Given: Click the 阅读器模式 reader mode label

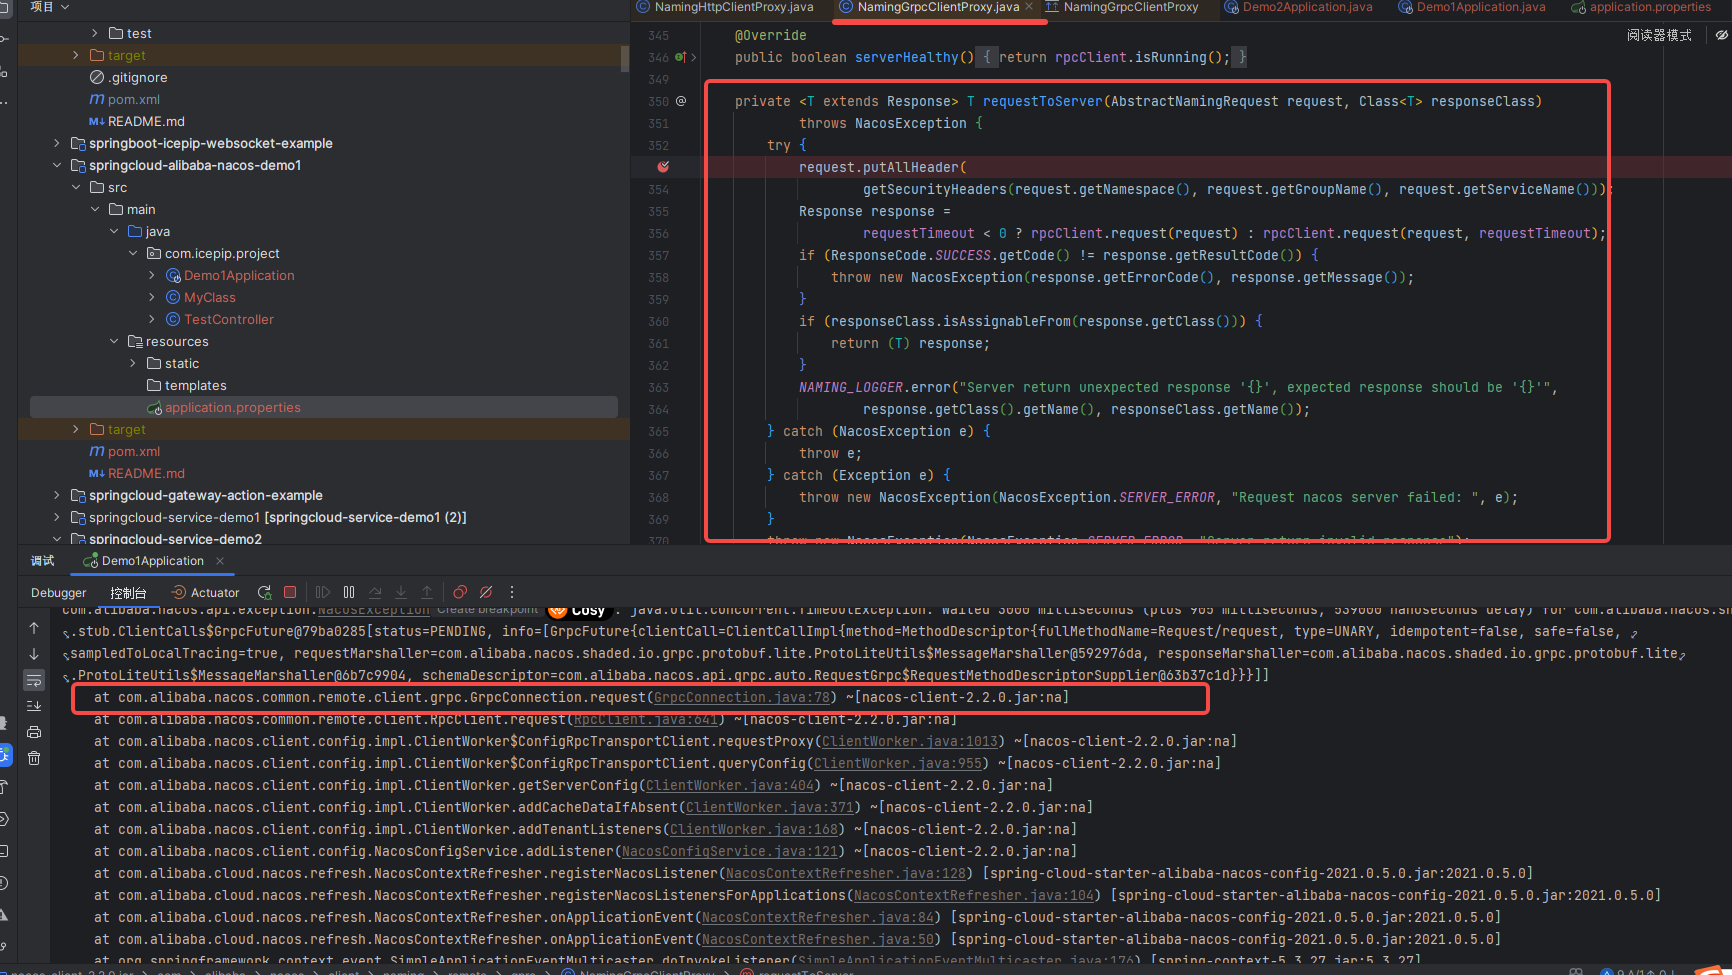Looking at the screenshot, I should pos(1659,35).
